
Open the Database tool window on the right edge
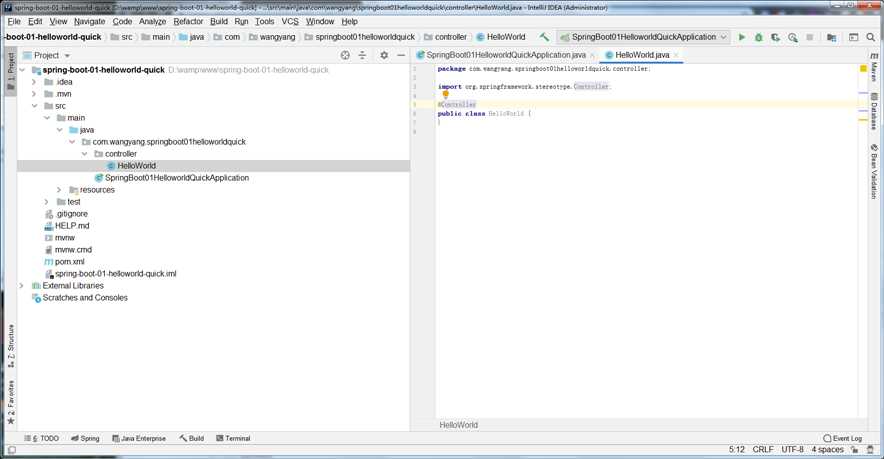(874, 111)
